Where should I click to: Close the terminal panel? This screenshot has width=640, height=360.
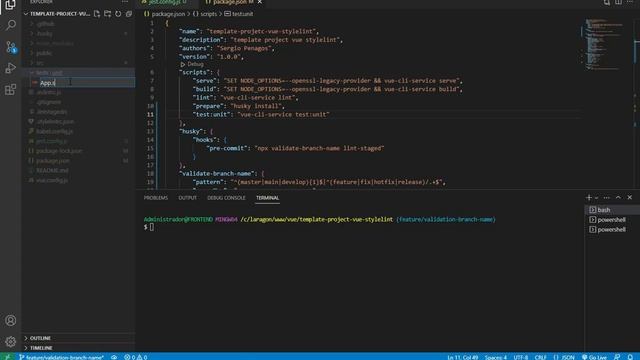(629, 198)
